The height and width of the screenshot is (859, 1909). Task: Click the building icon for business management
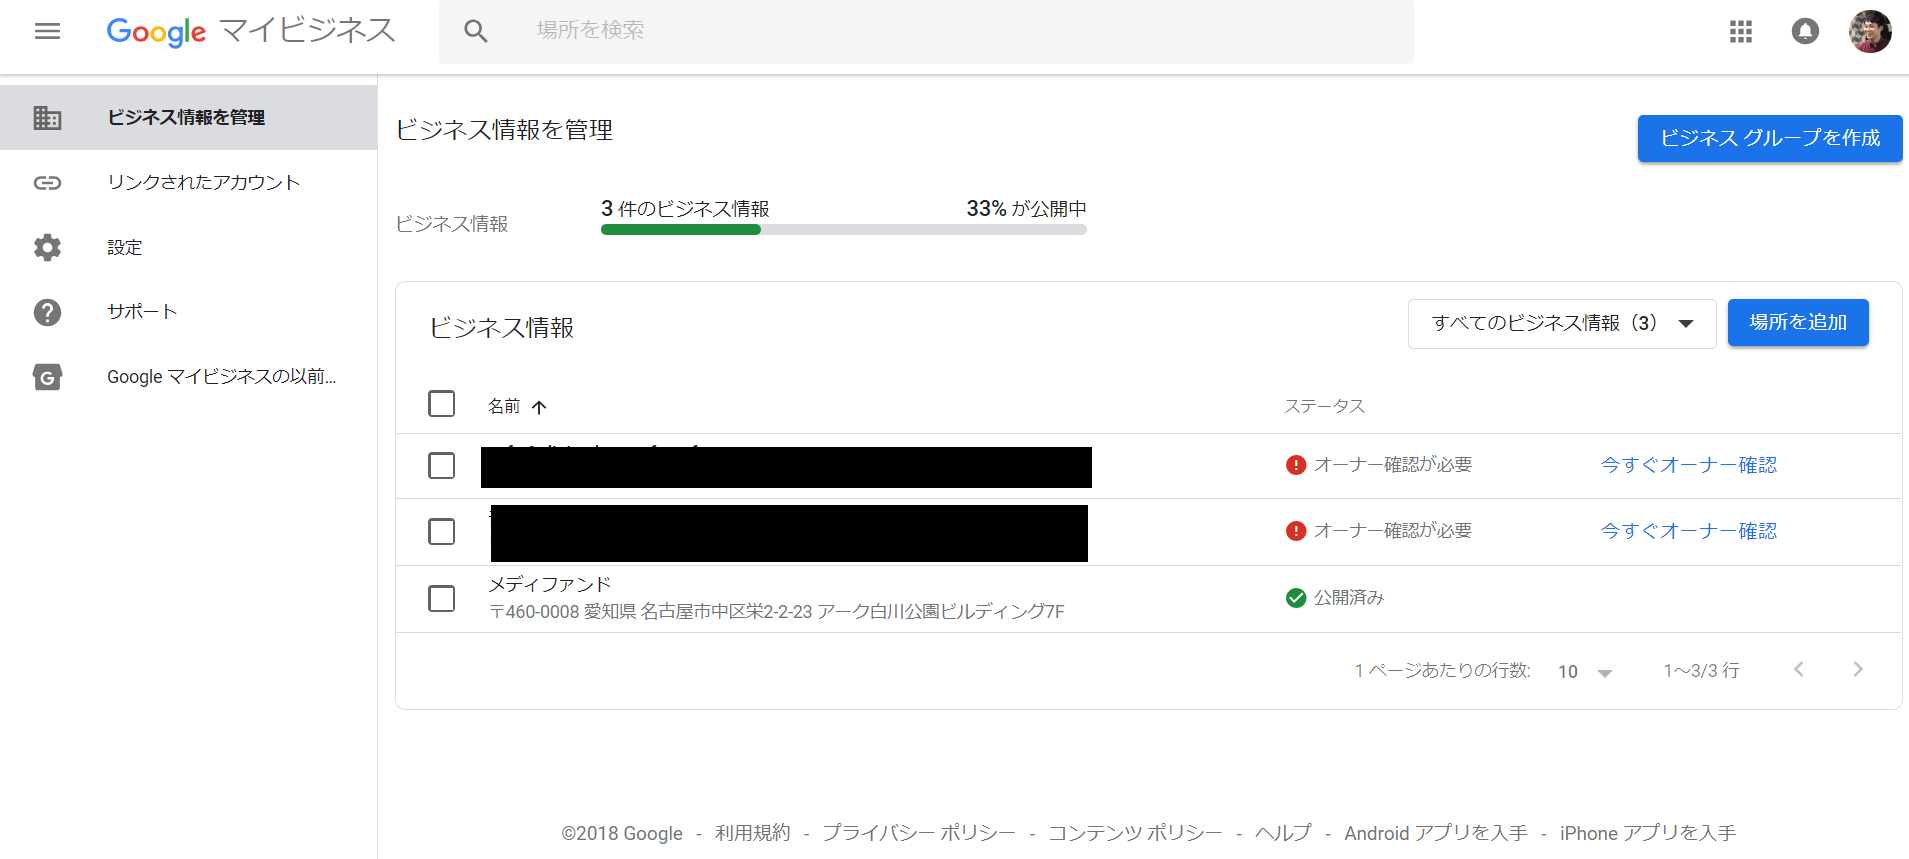[x=47, y=117]
